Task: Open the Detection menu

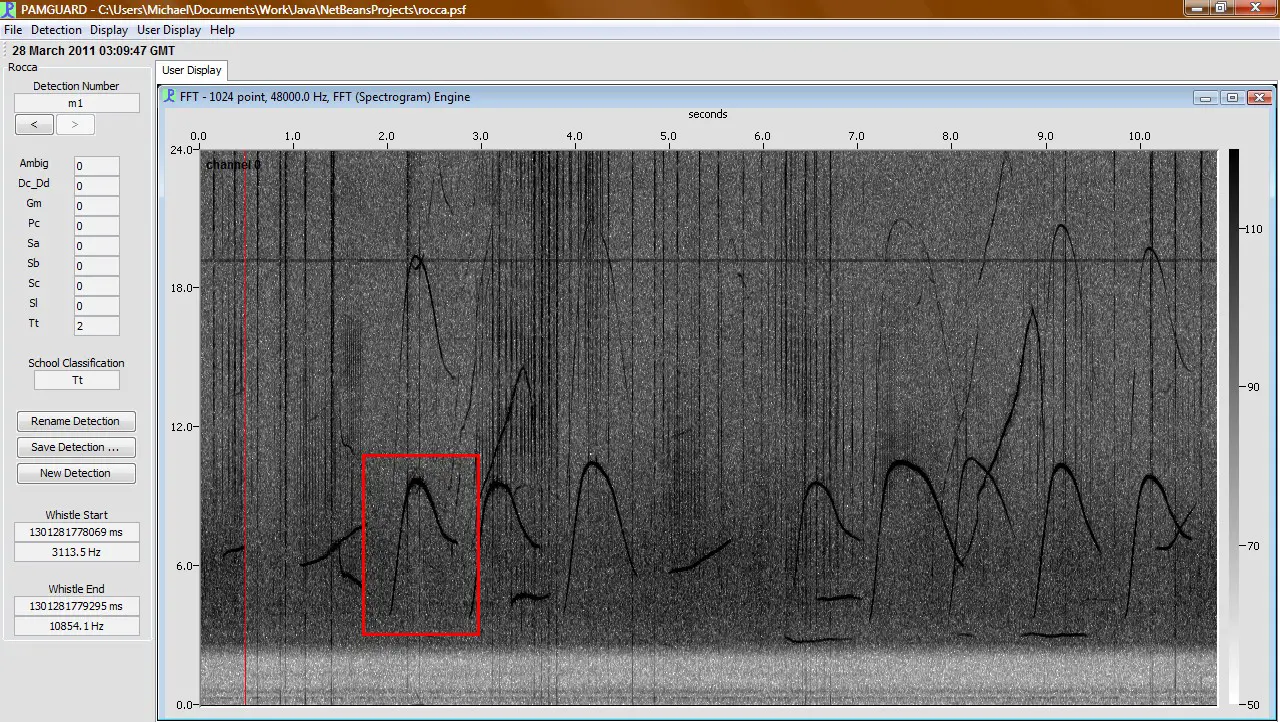Action: (x=56, y=29)
